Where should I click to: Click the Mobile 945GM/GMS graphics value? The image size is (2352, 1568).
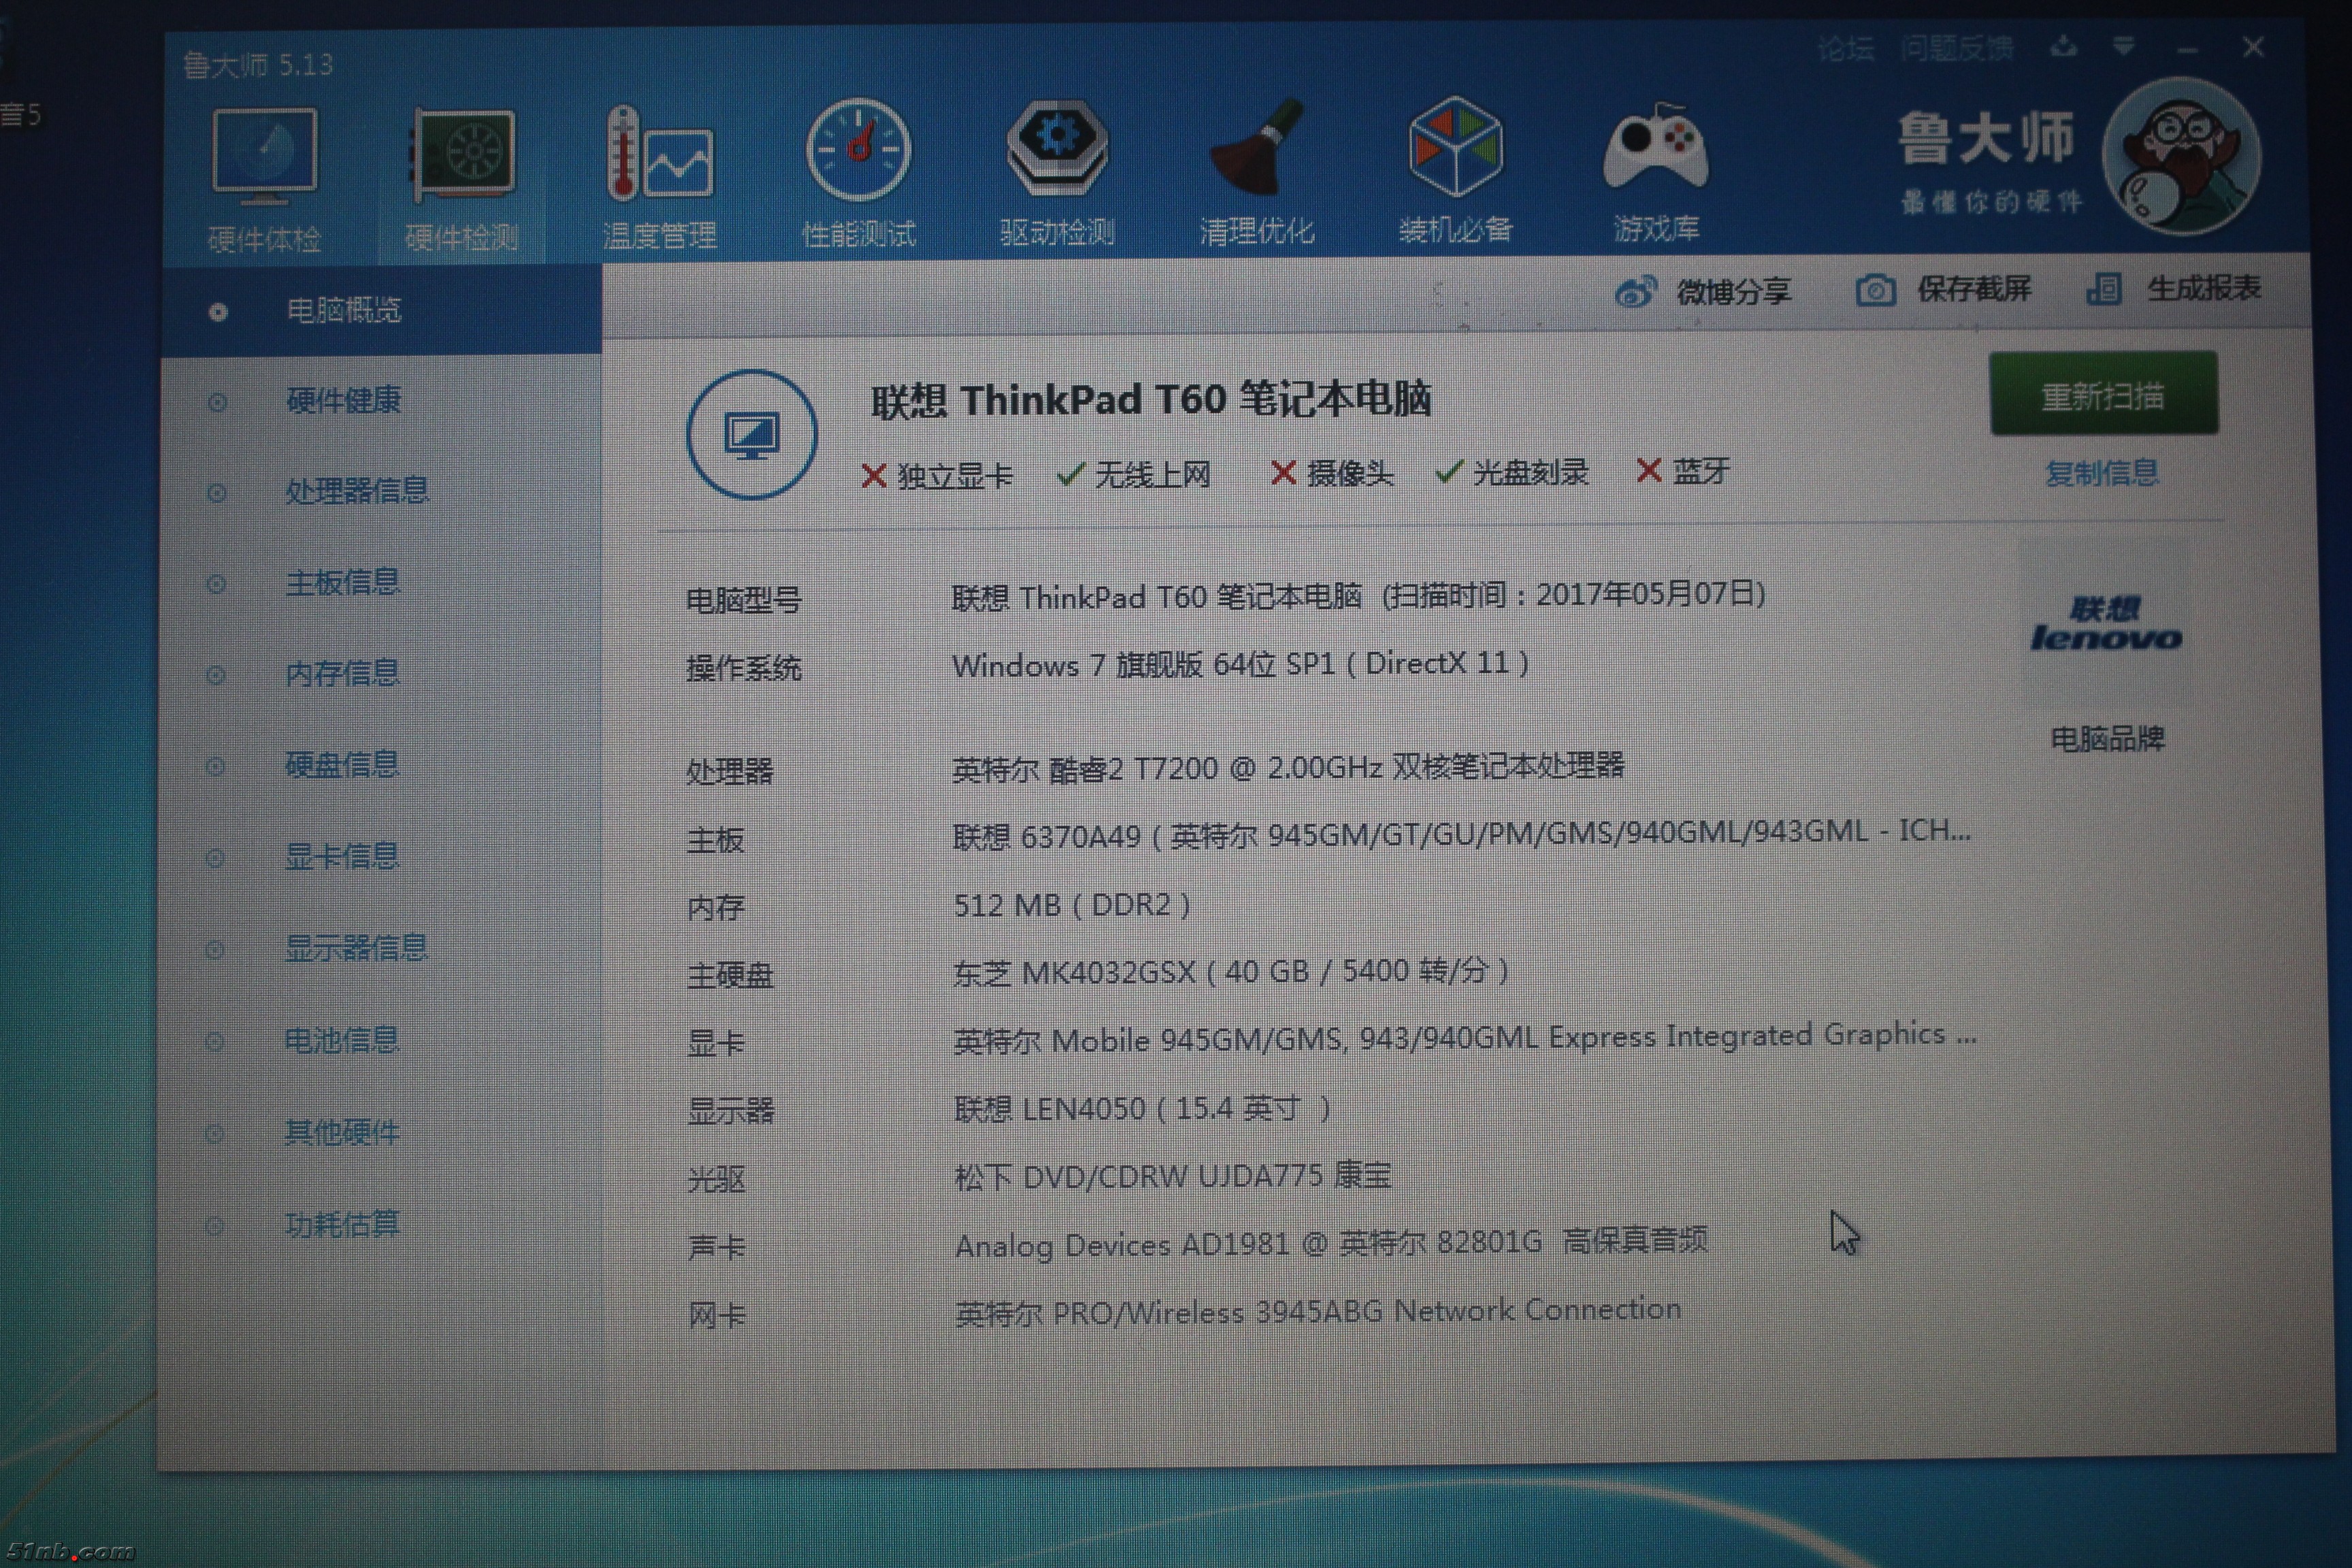click(x=1465, y=1038)
